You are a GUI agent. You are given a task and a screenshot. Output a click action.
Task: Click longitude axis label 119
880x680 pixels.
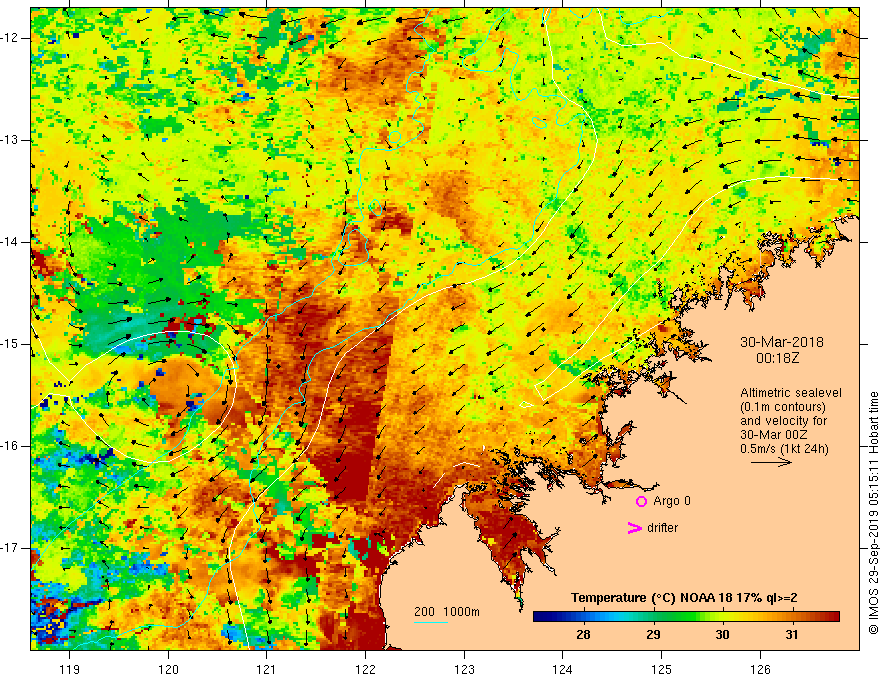pos(70,669)
